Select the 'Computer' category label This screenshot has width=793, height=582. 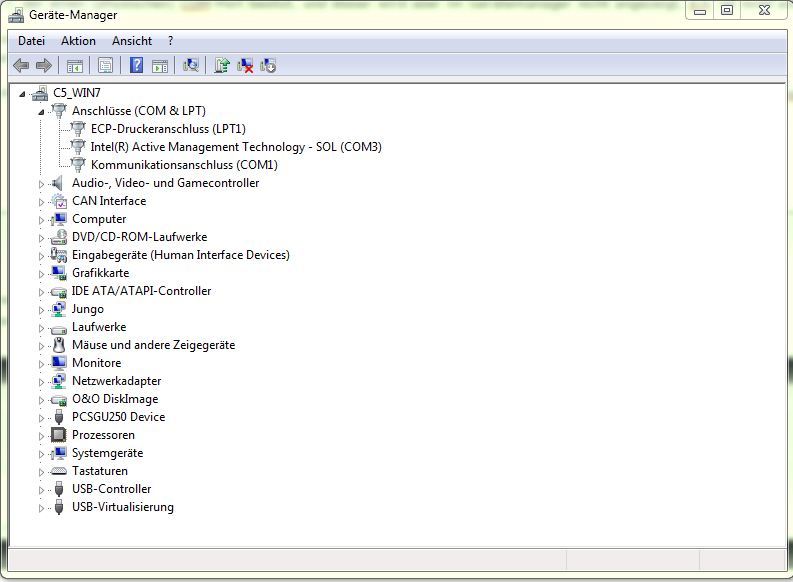coord(99,219)
